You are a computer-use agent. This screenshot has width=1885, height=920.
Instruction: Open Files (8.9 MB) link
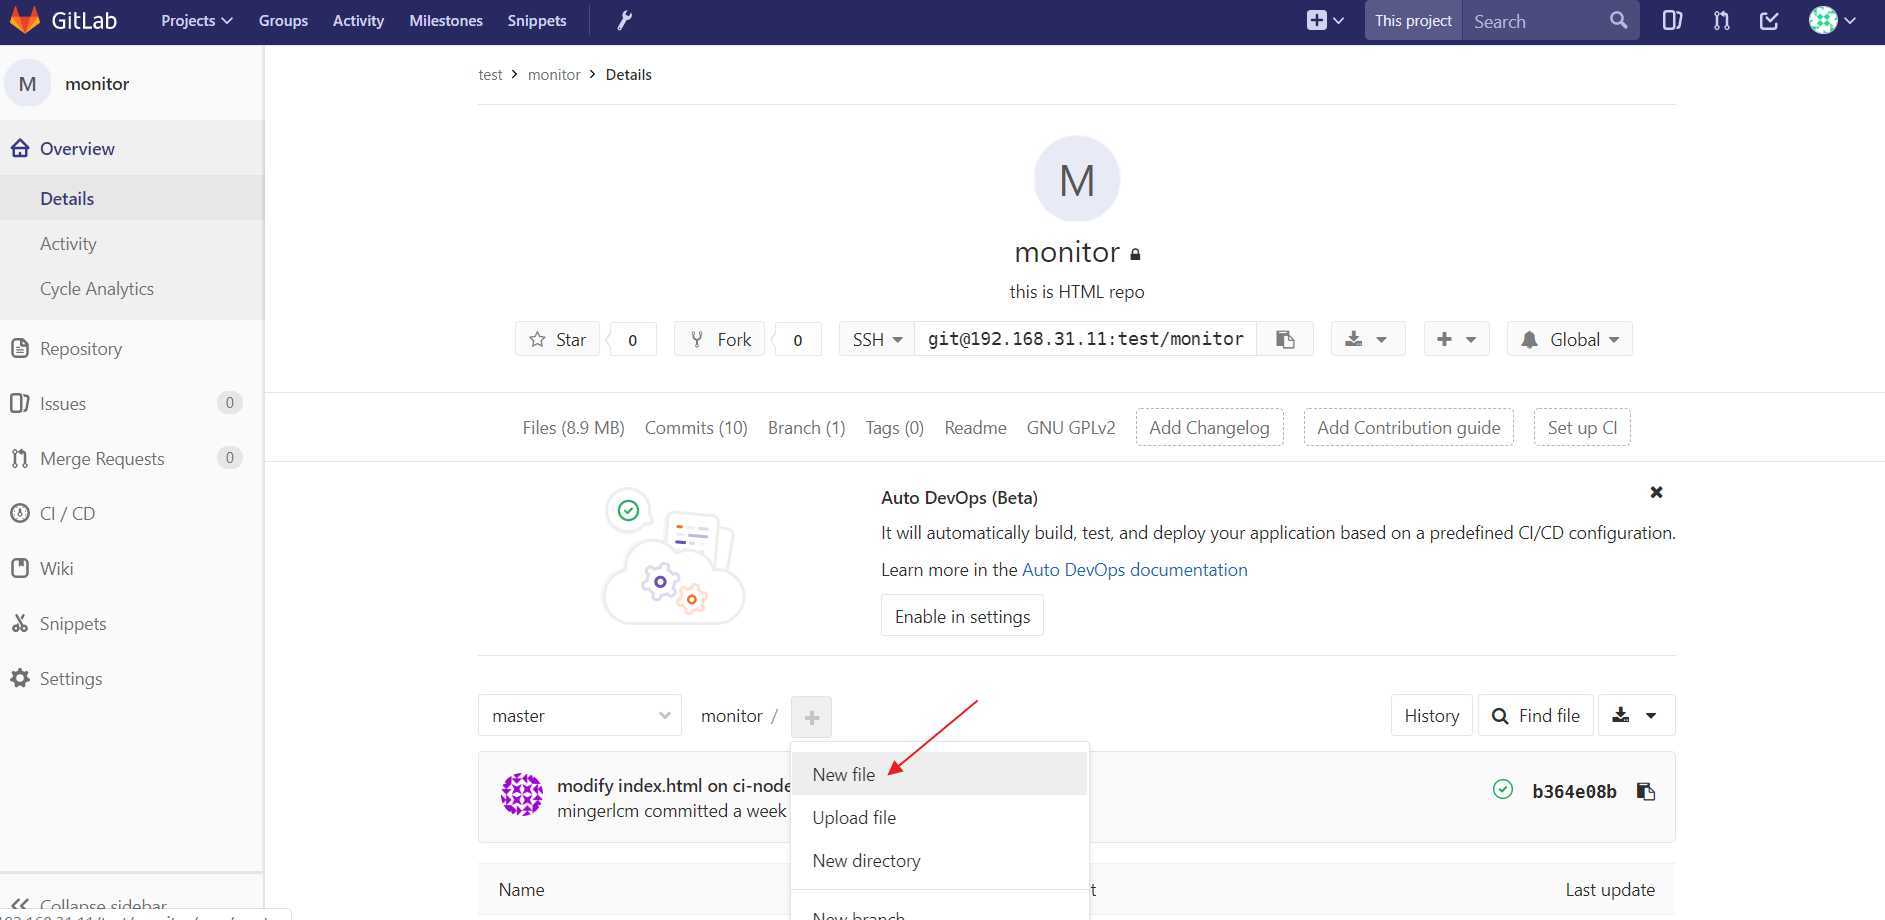click(x=573, y=428)
